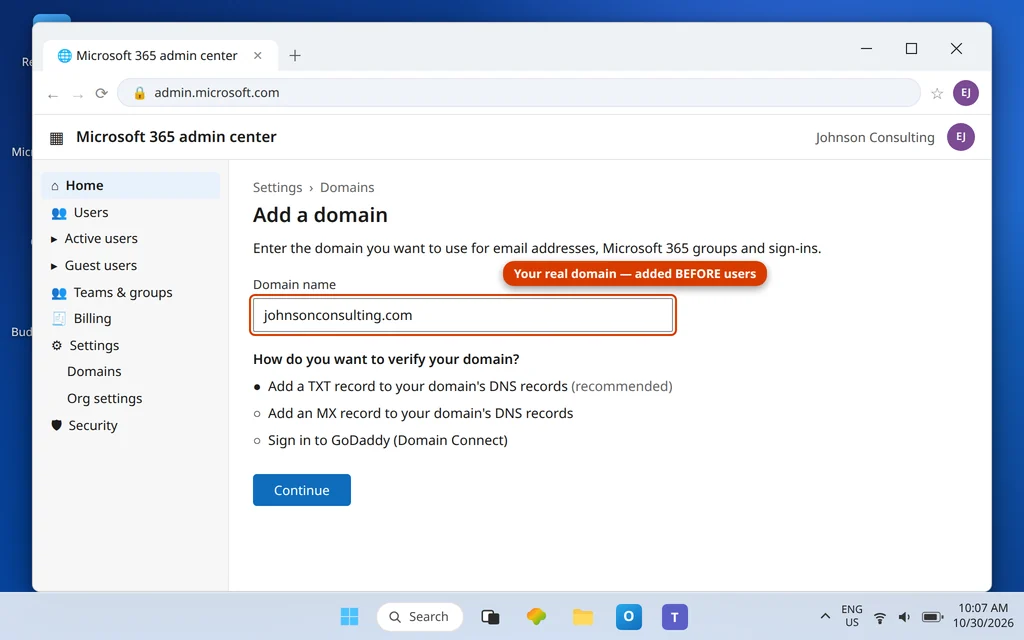Open Teams & groups in the sidebar
Image resolution: width=1024 pixels, height=640 pixels.
[x=123, y=293]
